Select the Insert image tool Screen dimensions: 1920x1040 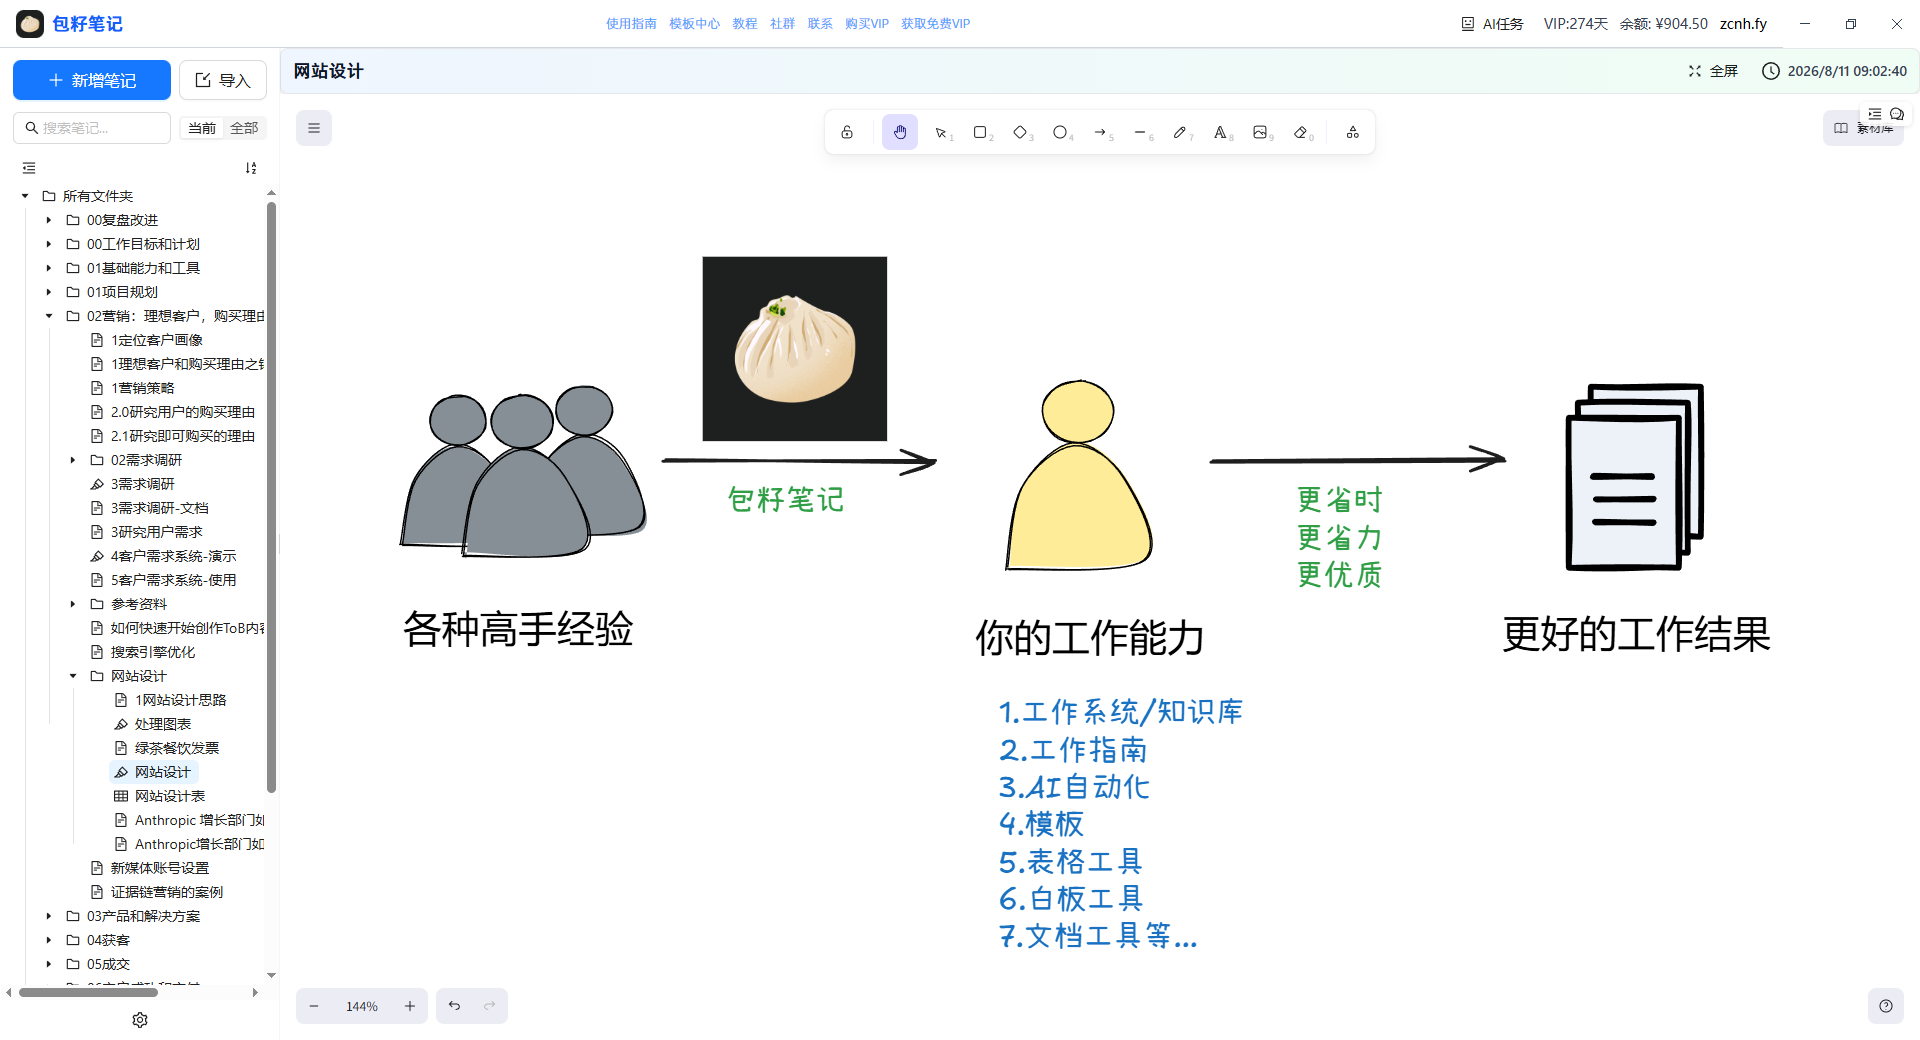1261,132
